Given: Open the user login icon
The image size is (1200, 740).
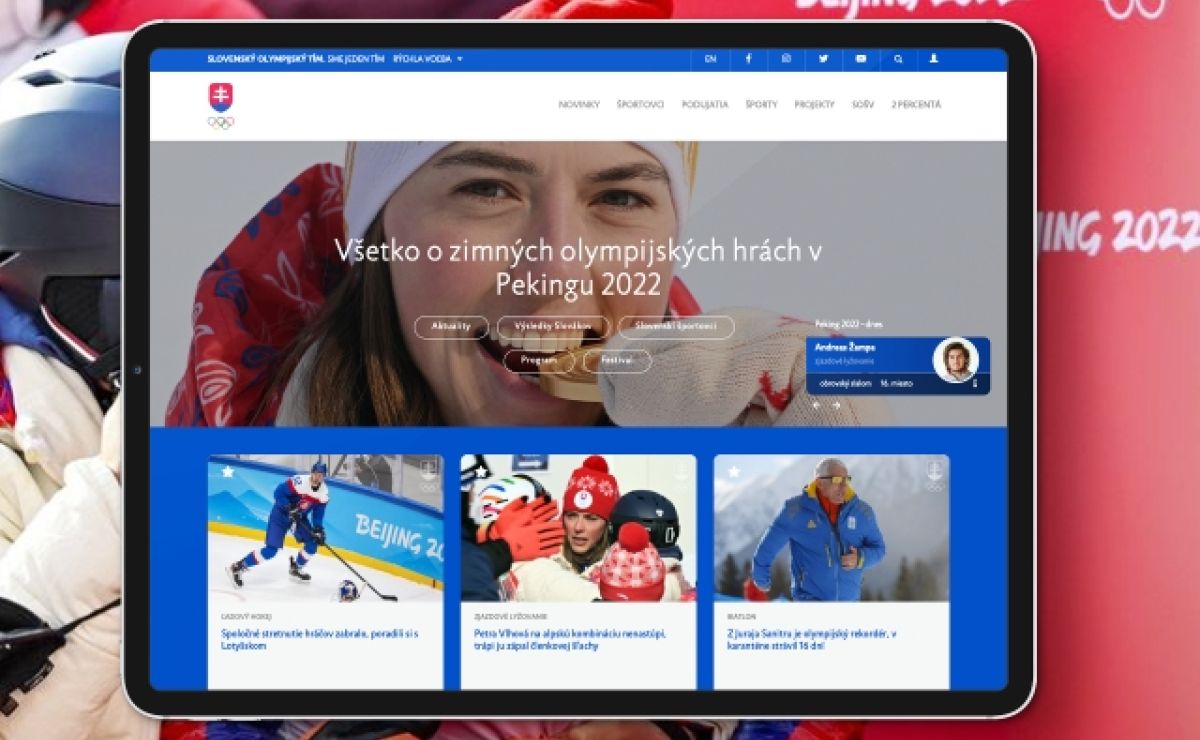Looking at the screenshot, I should click(933, 58).
